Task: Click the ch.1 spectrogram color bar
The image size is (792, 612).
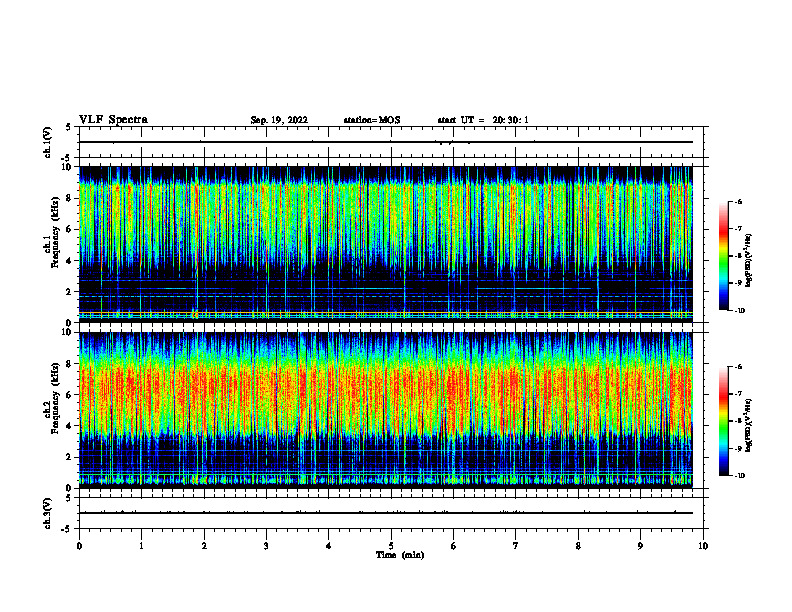Action: [724, 256]
